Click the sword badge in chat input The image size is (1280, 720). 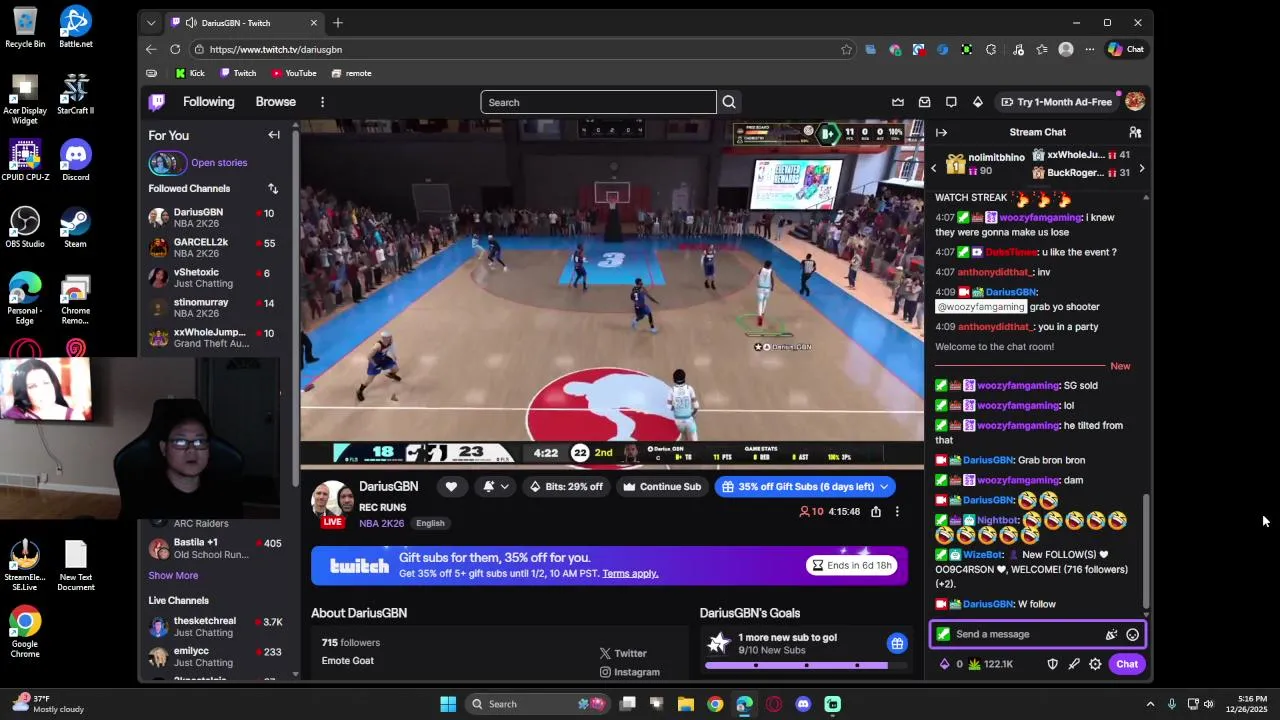943,634
